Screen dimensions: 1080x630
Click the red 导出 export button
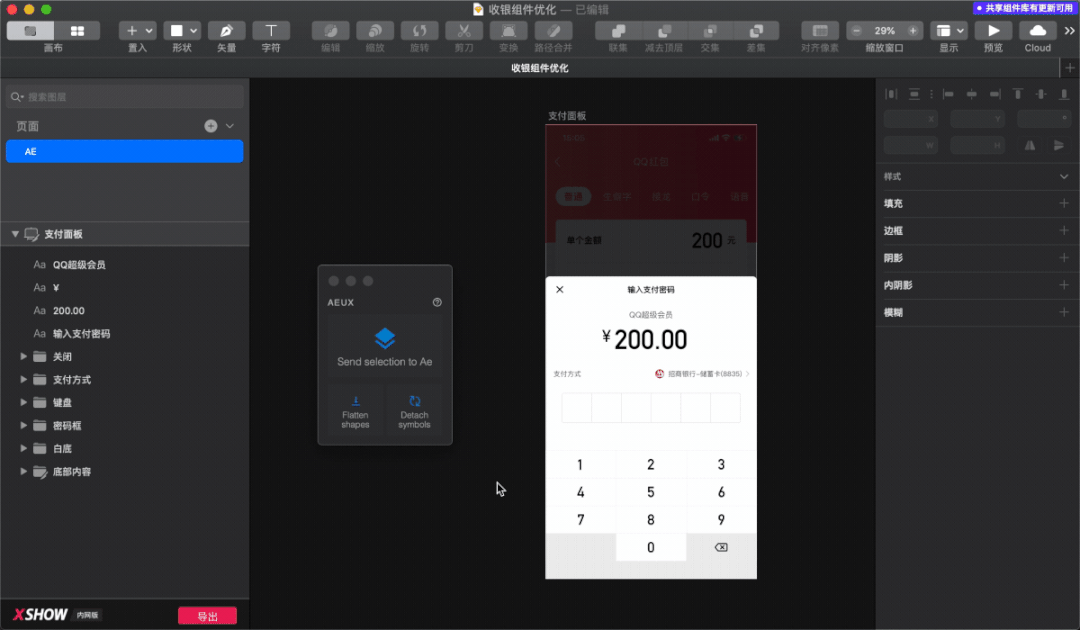[207, 616]
